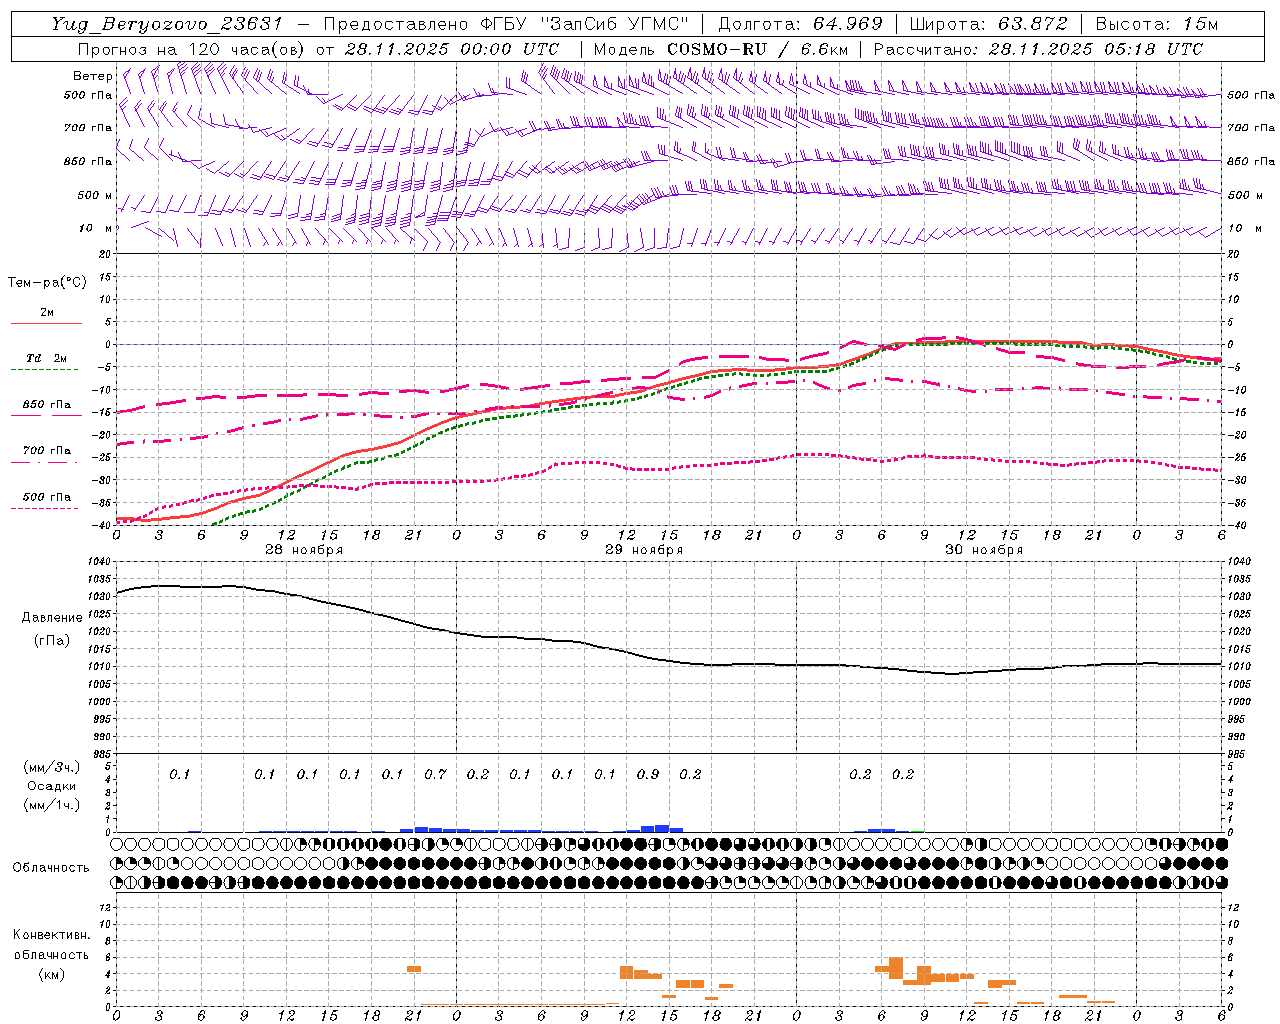The image size is (1280, 1024).
Task: Click the model name COSMO-RU
Action: [x=717, y=49]
